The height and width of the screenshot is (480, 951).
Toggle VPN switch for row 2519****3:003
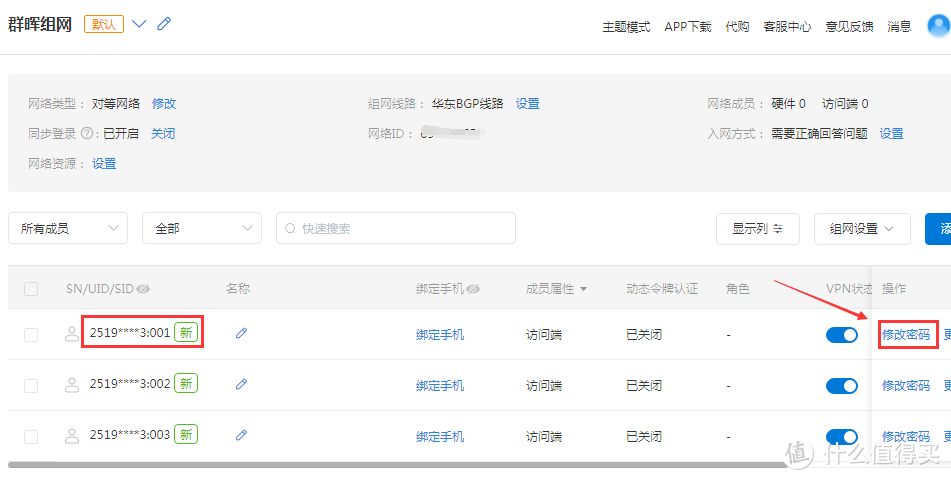coord(842,437)
